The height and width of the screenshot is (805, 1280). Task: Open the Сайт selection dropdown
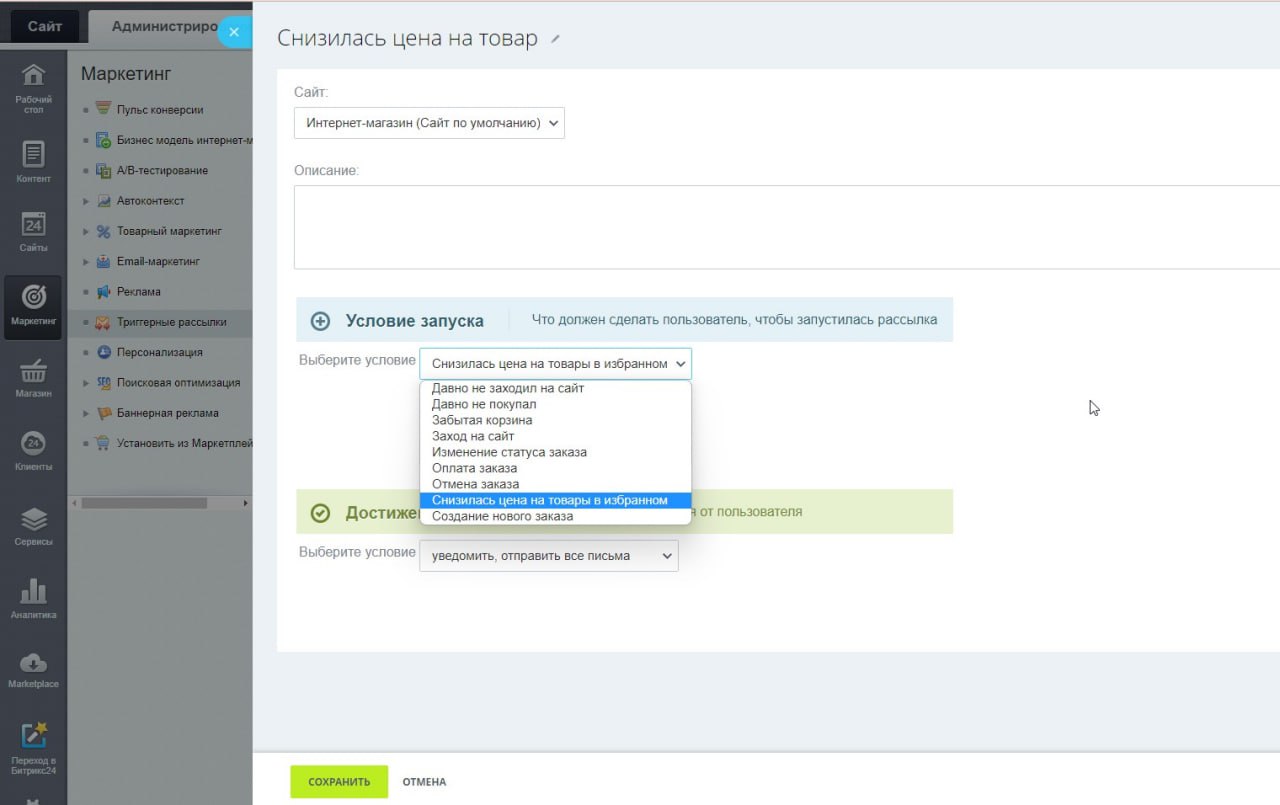coord(429,123)
